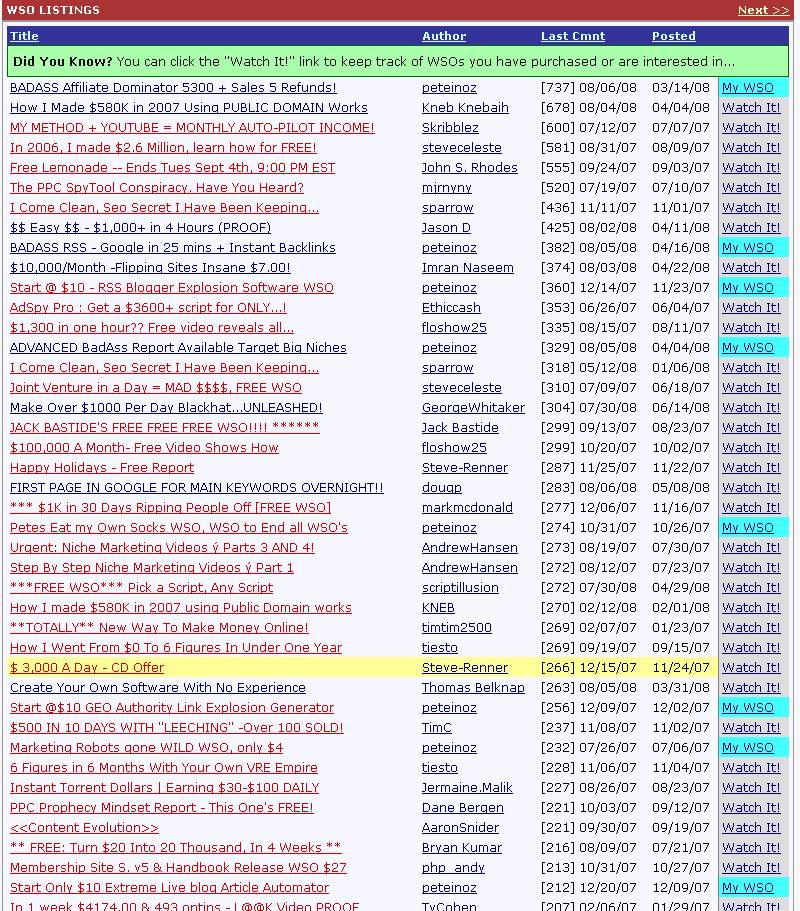
Task: View author profile of Kneb Knebaih
Action: coord(465,107)
